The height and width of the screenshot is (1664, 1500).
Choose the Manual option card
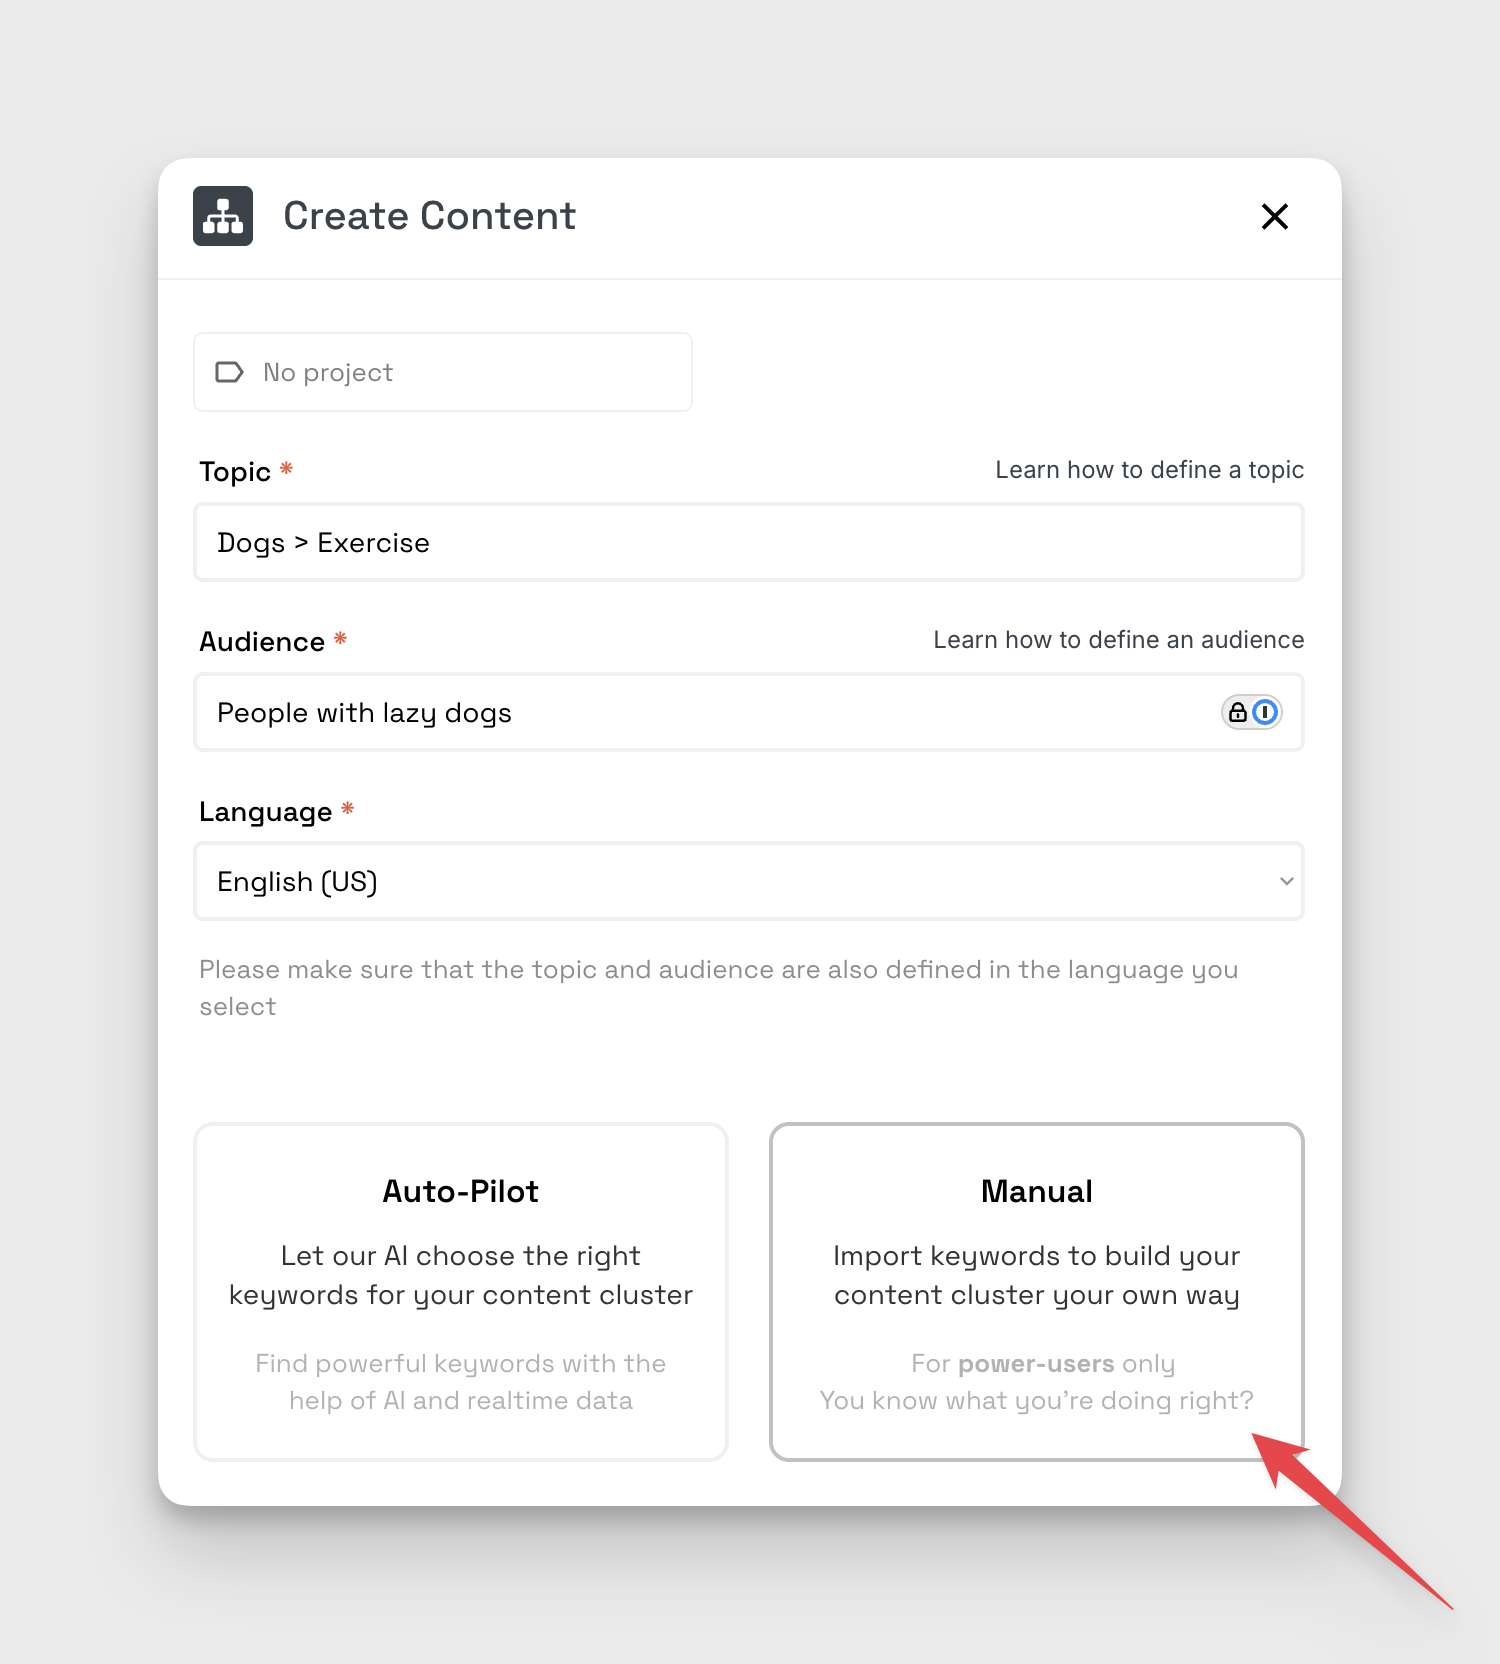(x=1037, y=1291)
